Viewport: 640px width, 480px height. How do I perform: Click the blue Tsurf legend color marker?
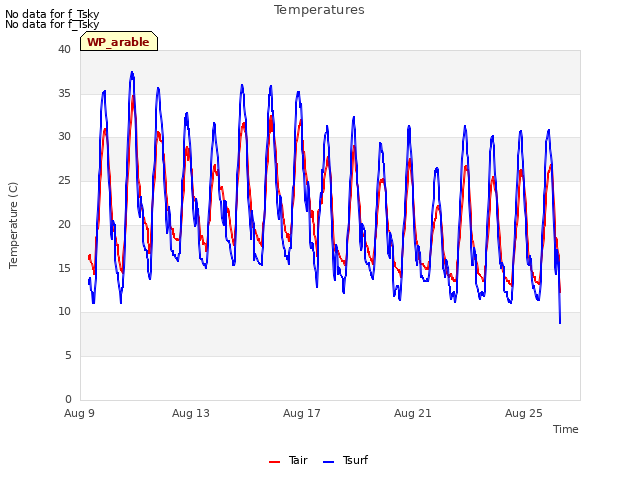tap(328, 462)
